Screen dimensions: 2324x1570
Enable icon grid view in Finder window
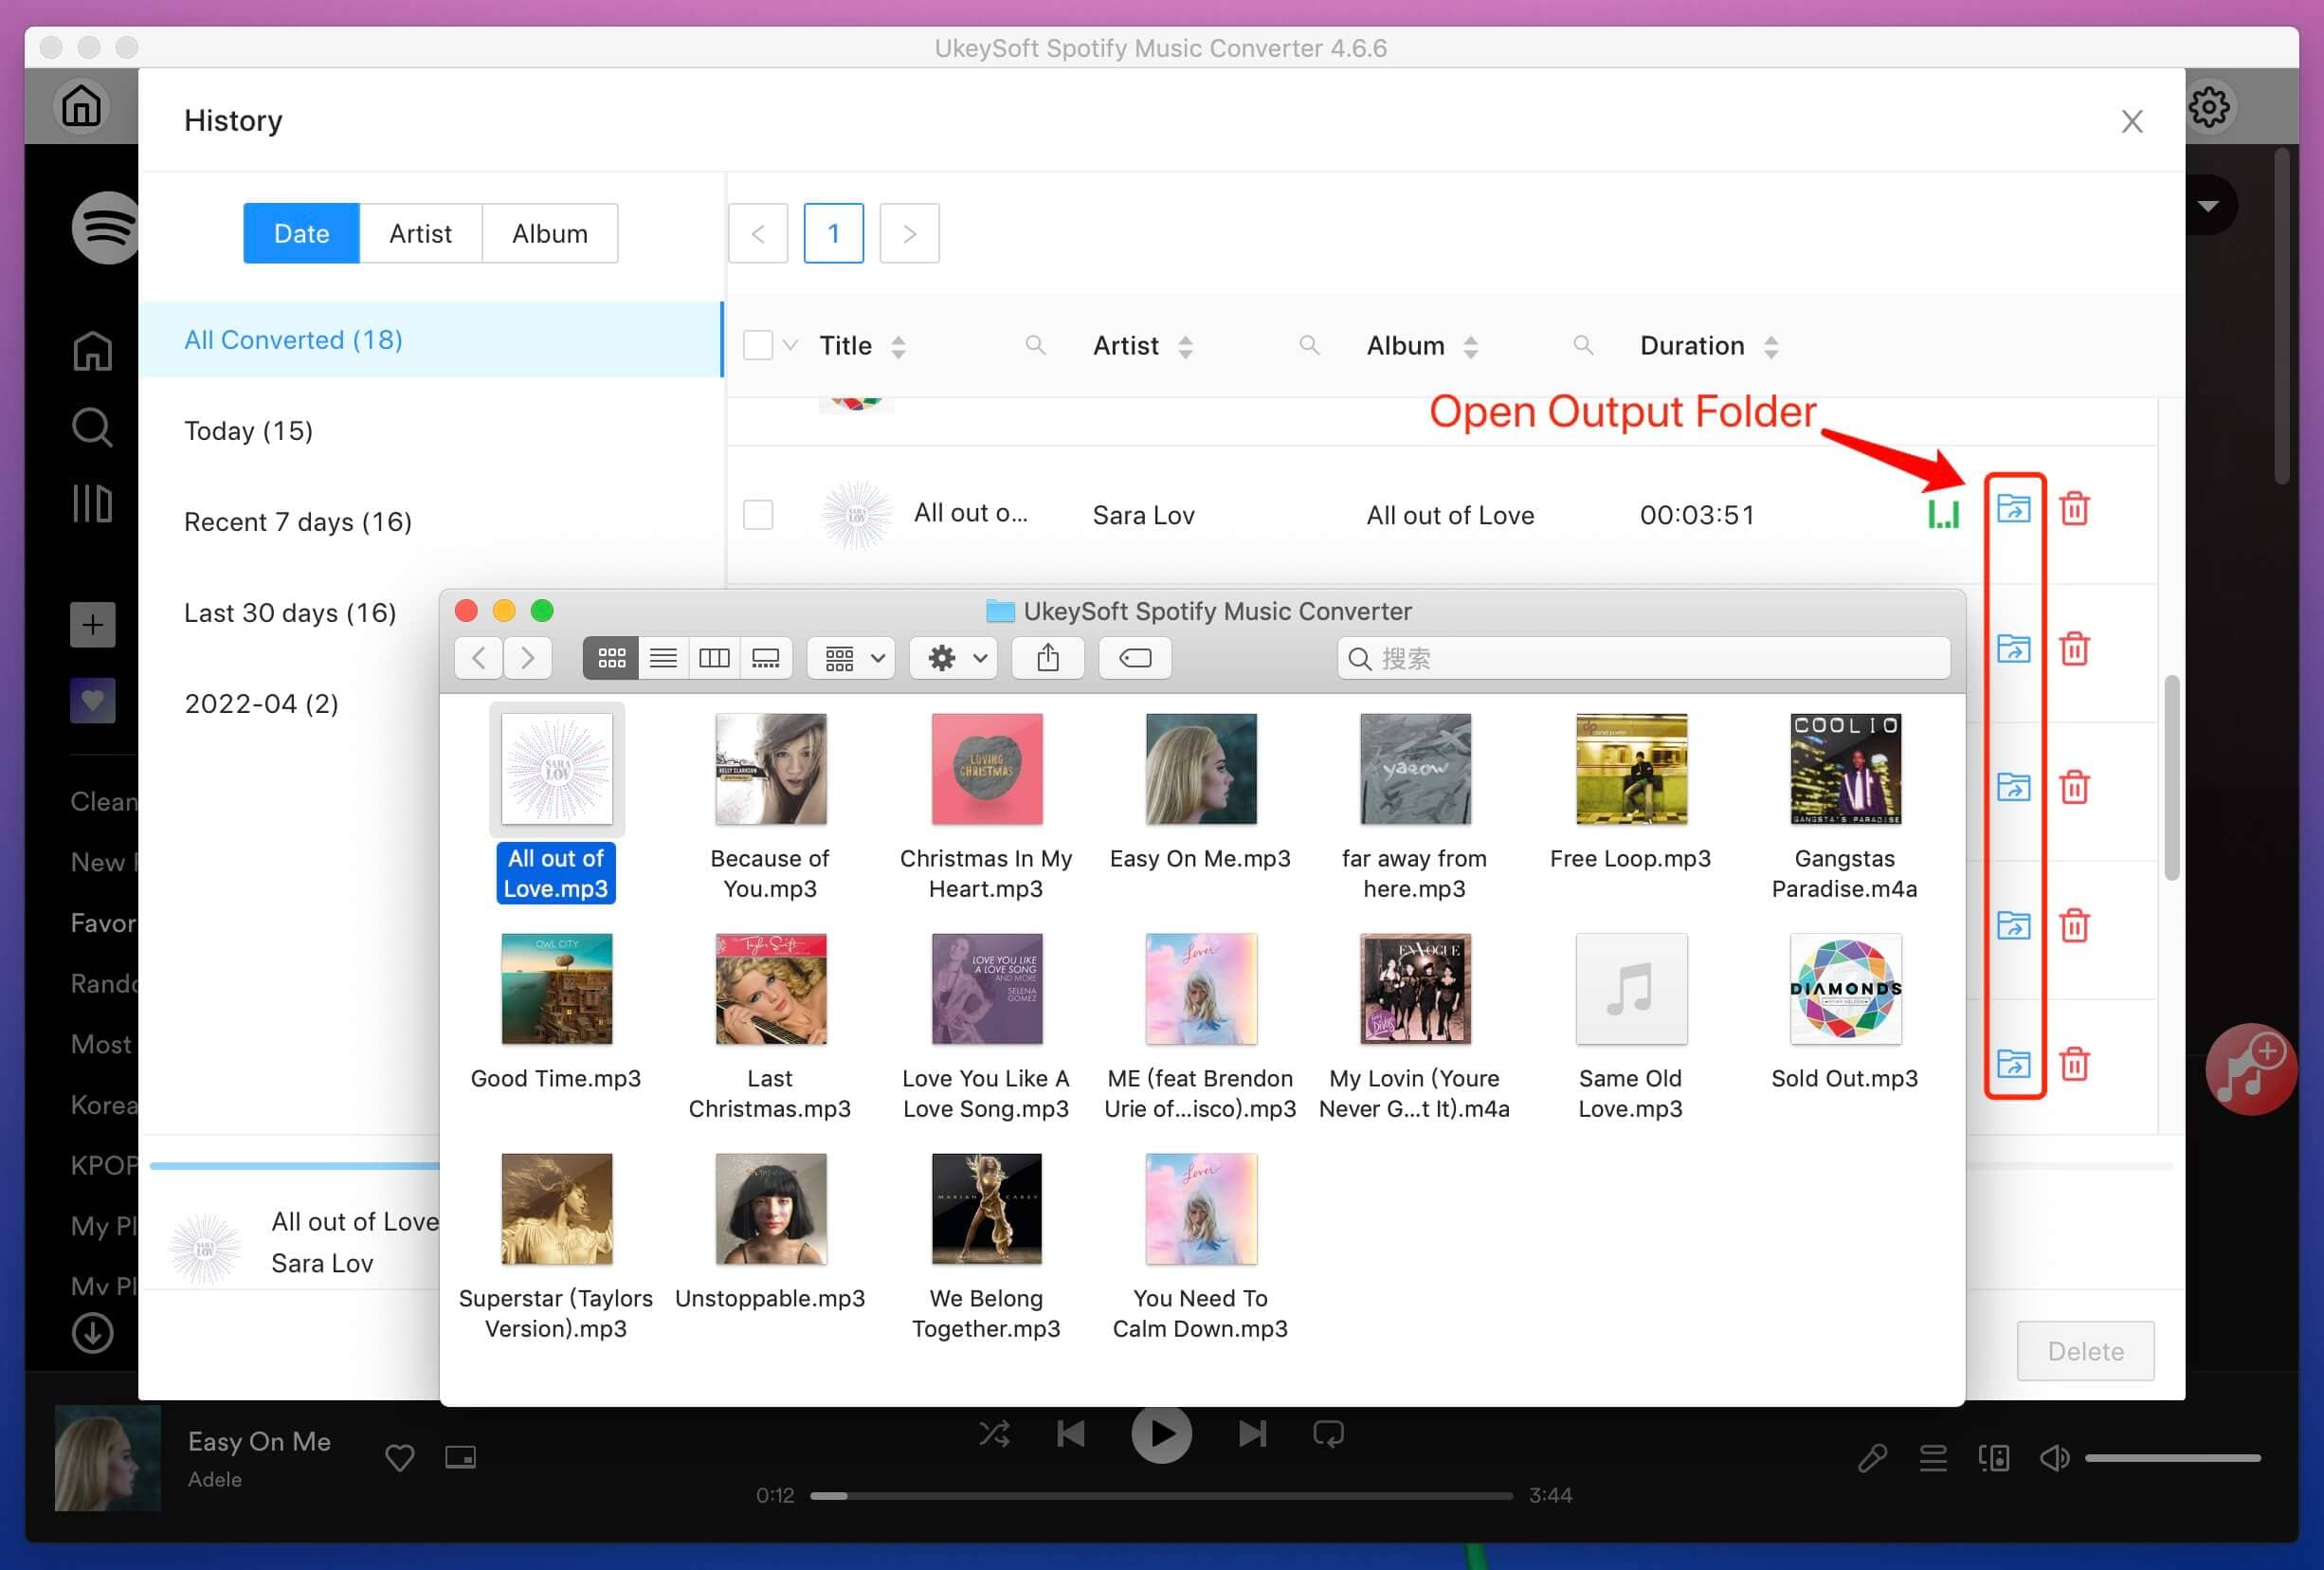tap(609, 657)
